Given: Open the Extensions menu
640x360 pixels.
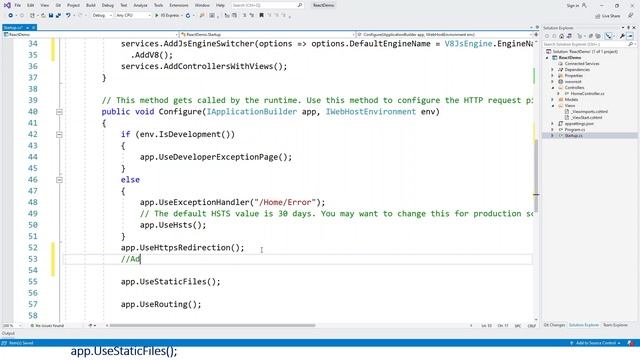Looking at the screenshot, I should click(x=179, y=5).
